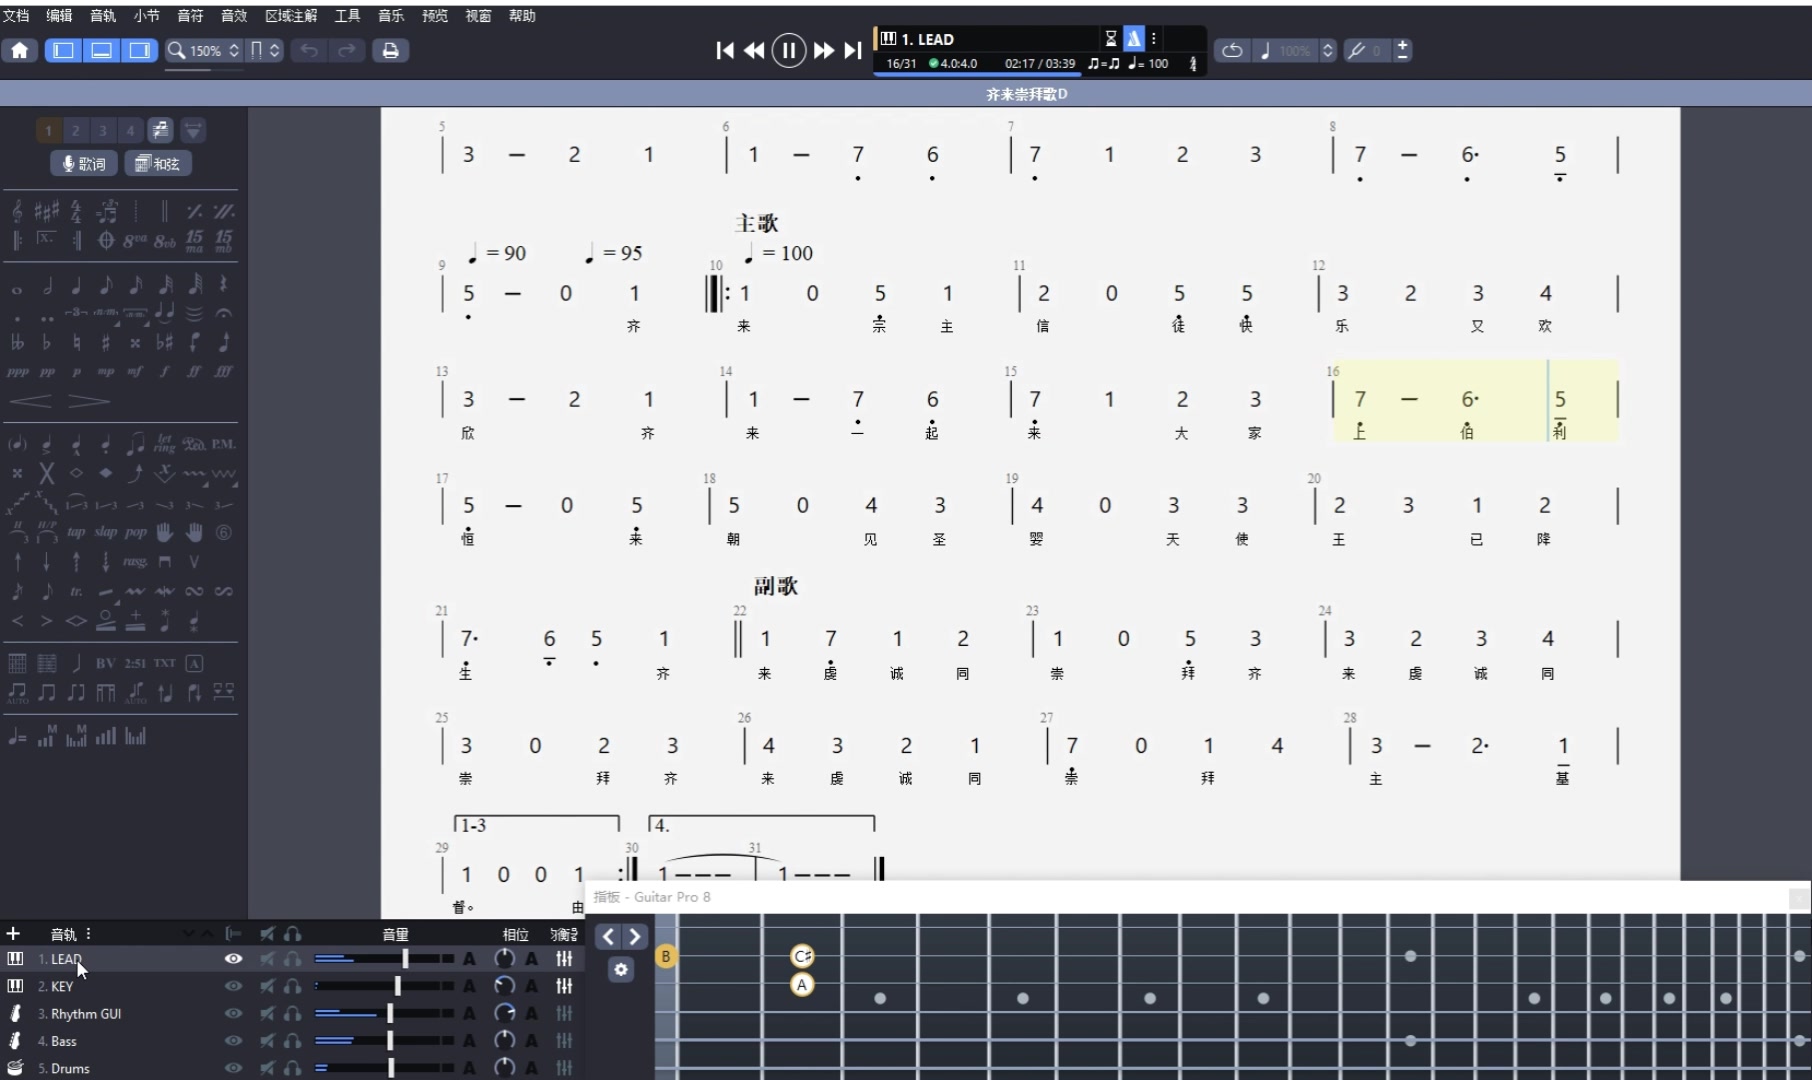Click the multi-voice edit icon
The image size is (1812, 1080).
click(161, 130)
